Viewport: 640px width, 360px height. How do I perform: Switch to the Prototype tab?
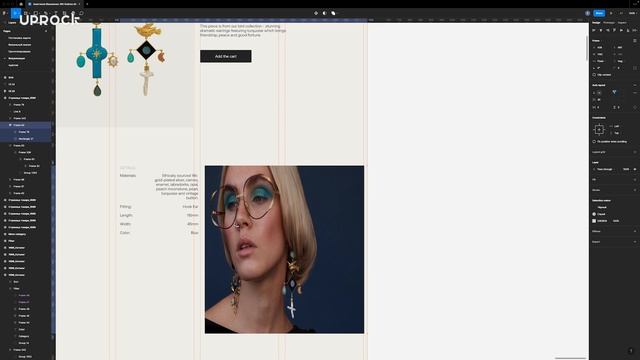coord(609,22)
